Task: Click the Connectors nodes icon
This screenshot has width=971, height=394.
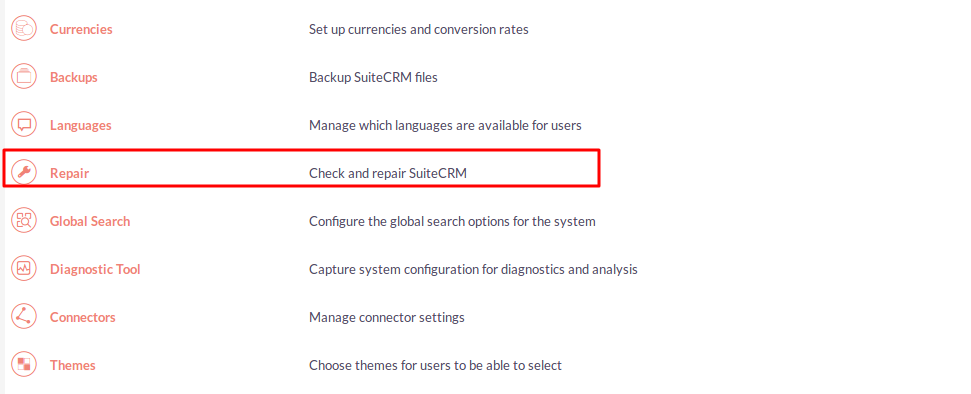Action: click(x=24, y=317)
